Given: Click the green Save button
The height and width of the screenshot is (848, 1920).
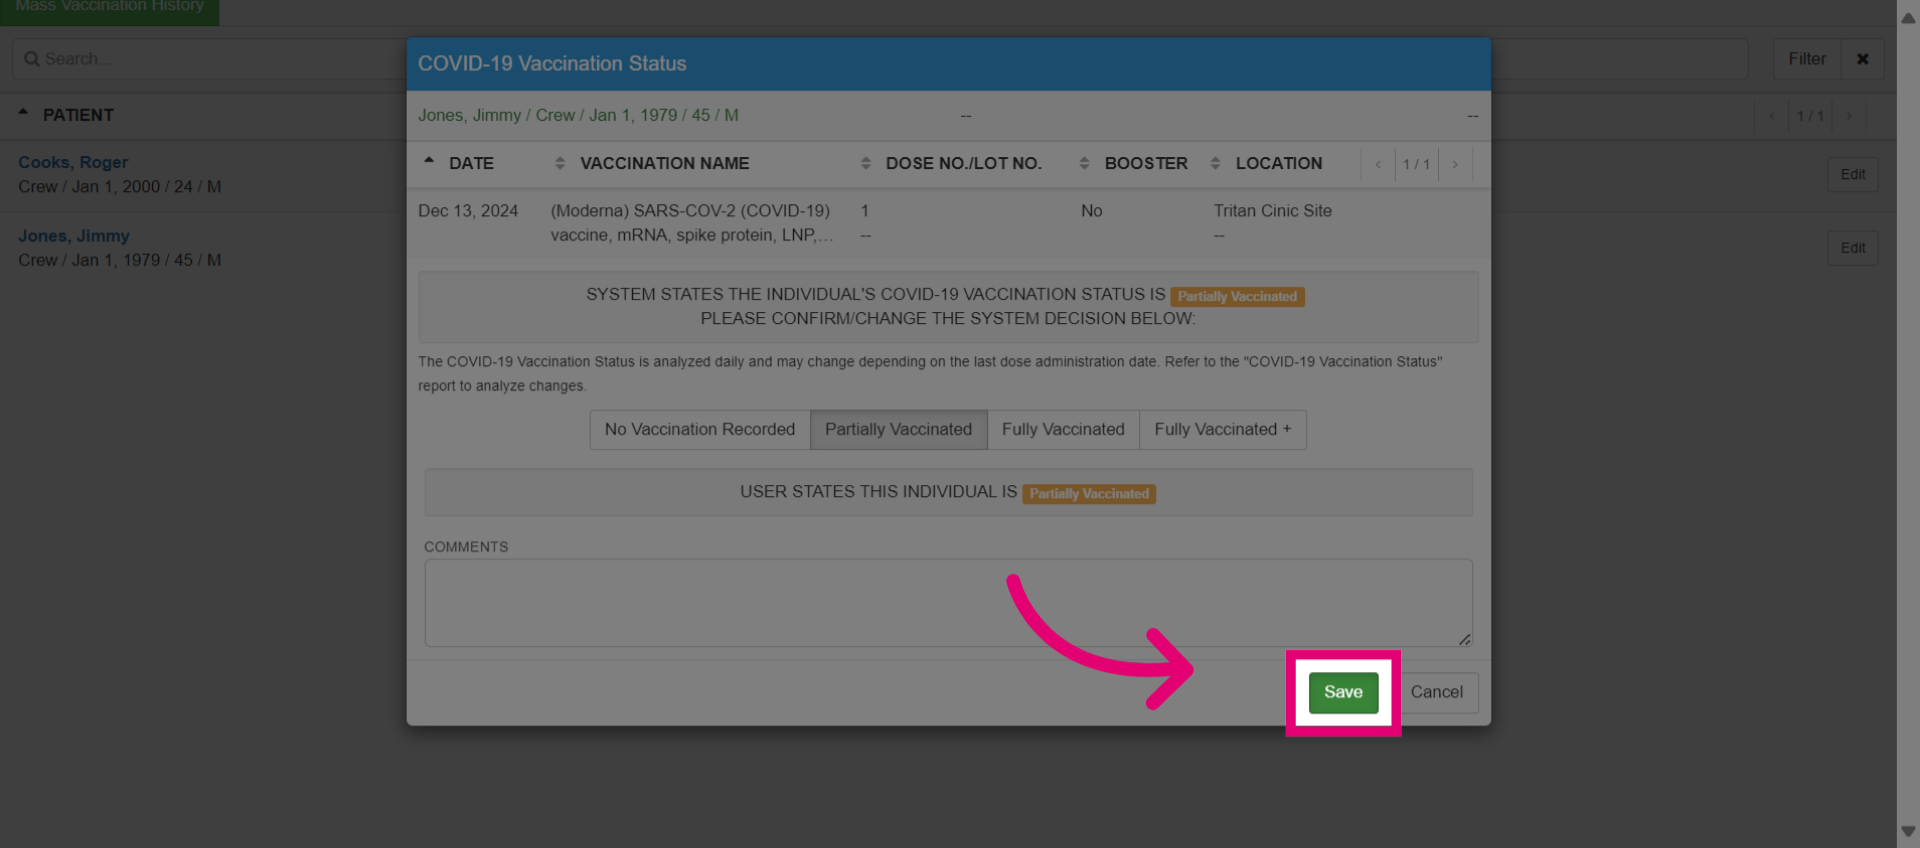Looking at the screenshot, I should [1343, 692].
